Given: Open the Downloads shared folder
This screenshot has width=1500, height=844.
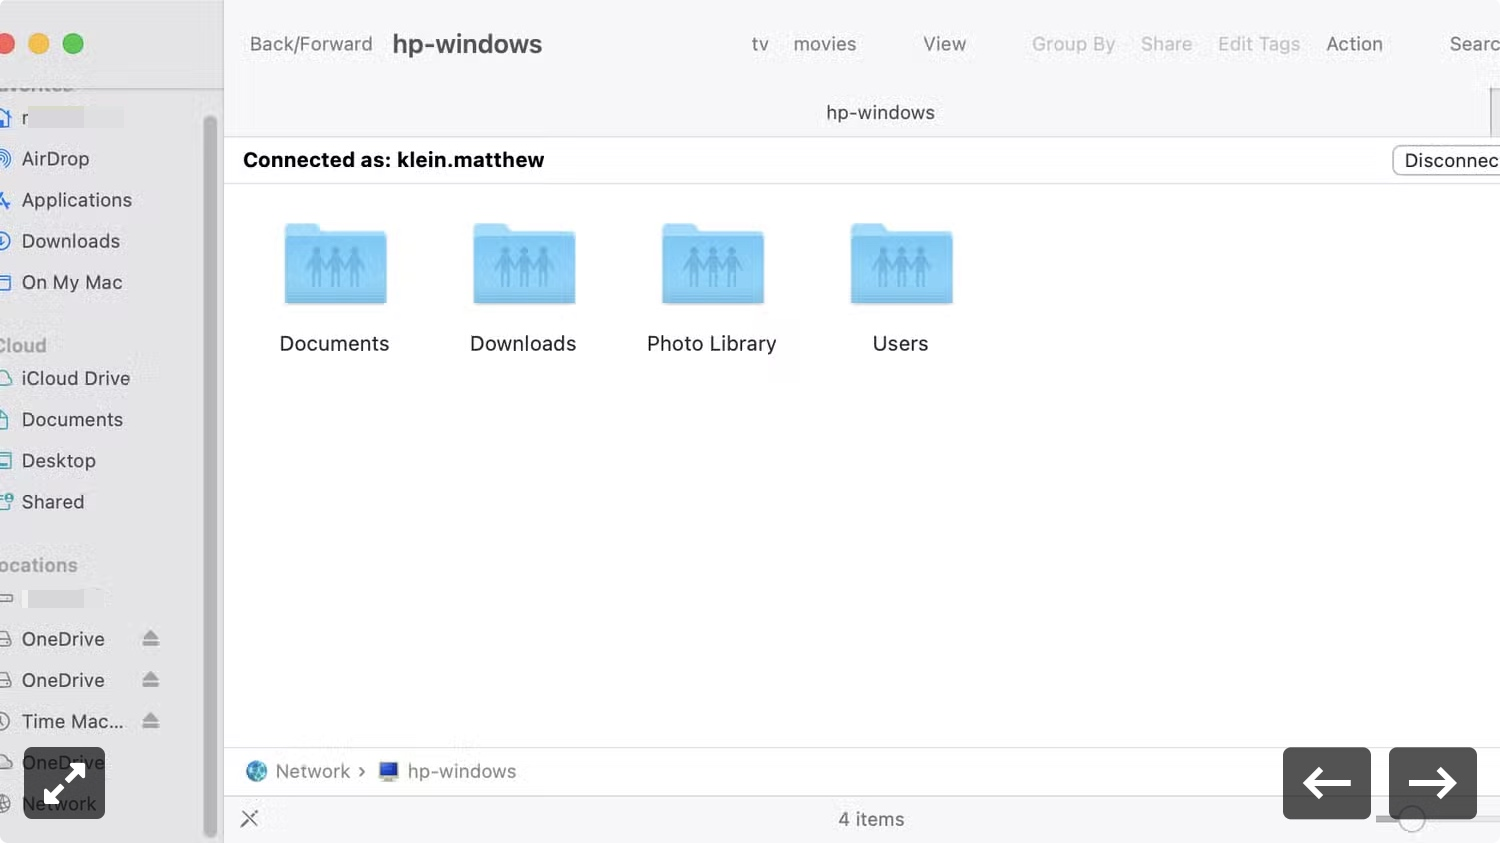Looking at the screenshot, I should click(524, 265).
